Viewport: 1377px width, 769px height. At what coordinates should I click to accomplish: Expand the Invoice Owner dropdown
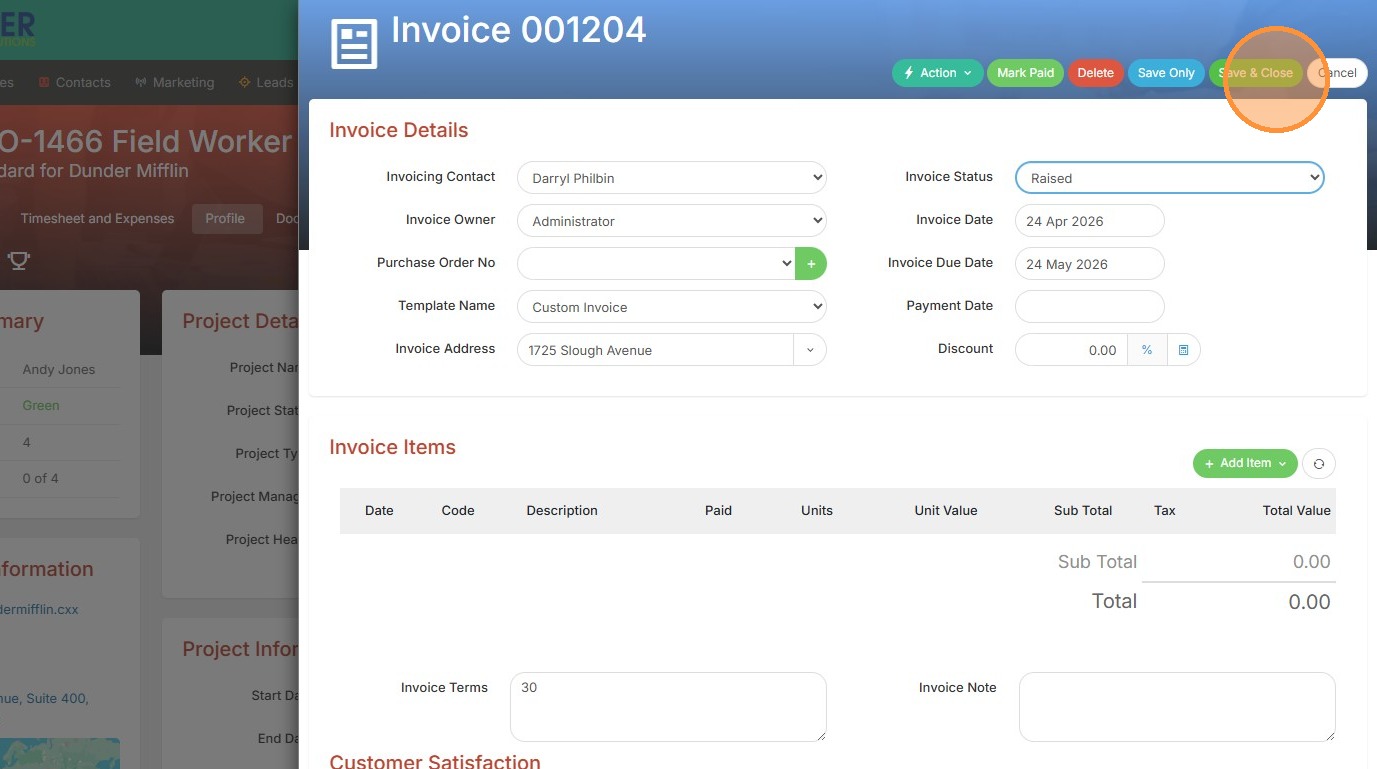(x=672, y=221)
